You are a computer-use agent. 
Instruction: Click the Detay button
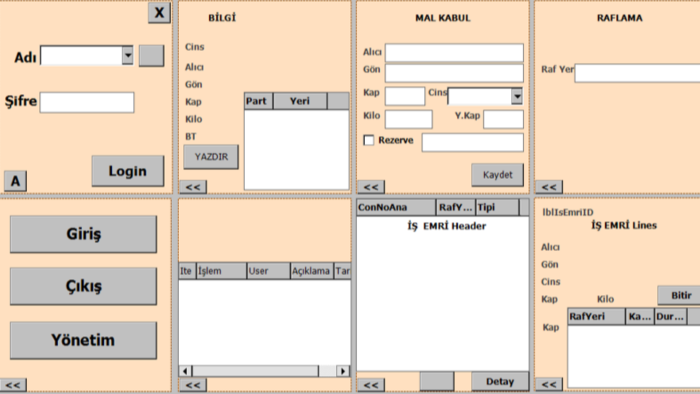pos(500,382)
